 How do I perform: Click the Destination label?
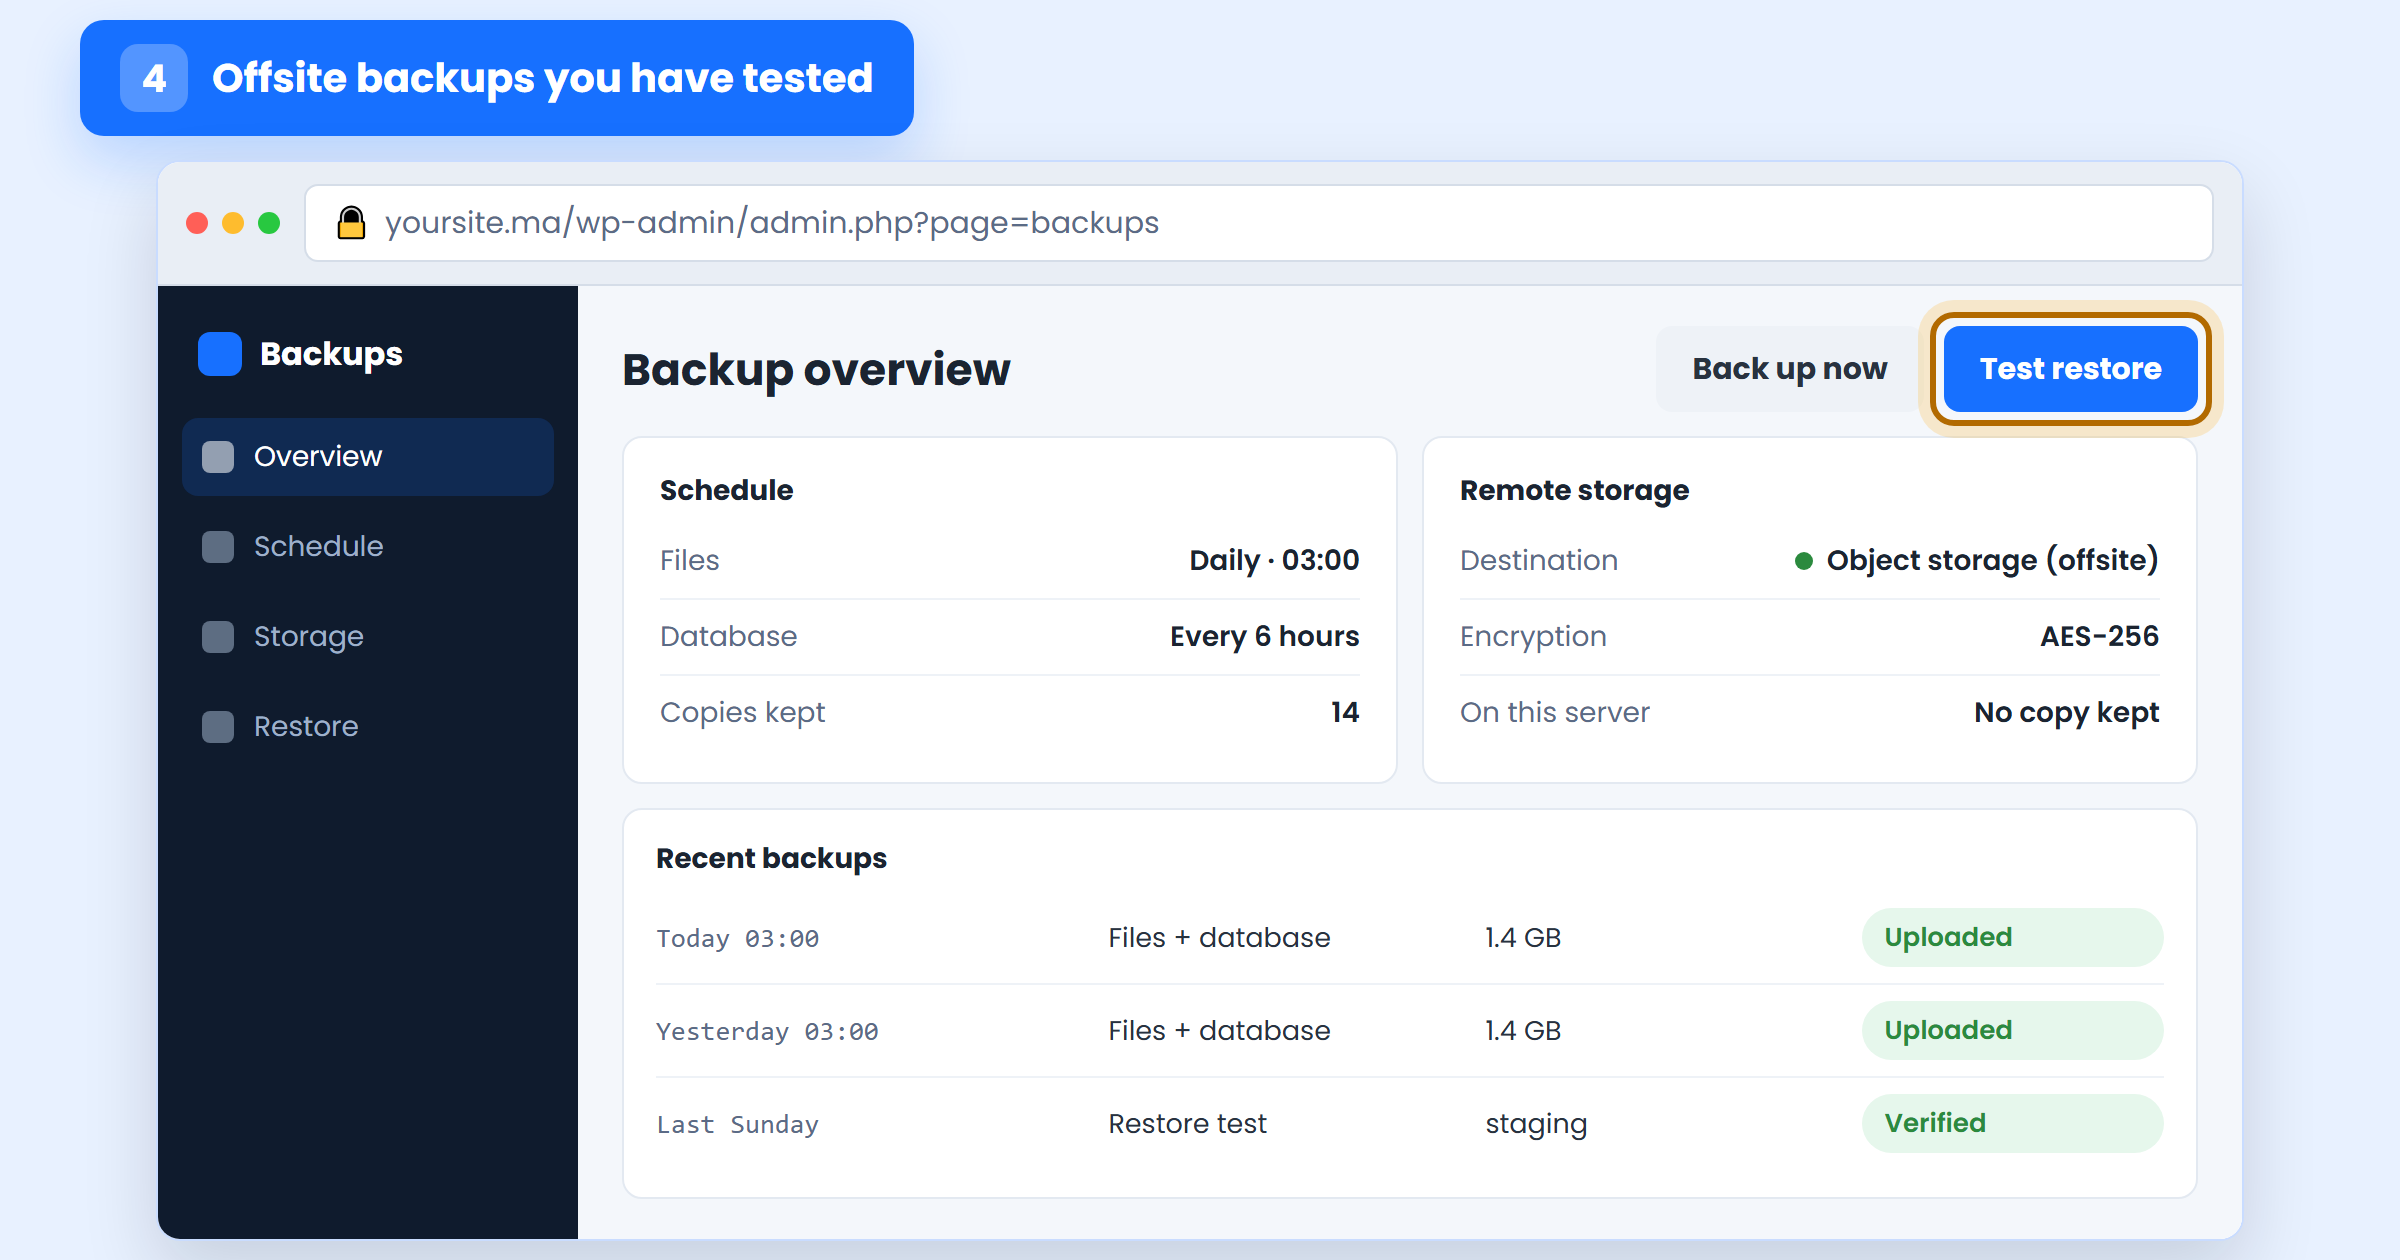click(1538, 560)
